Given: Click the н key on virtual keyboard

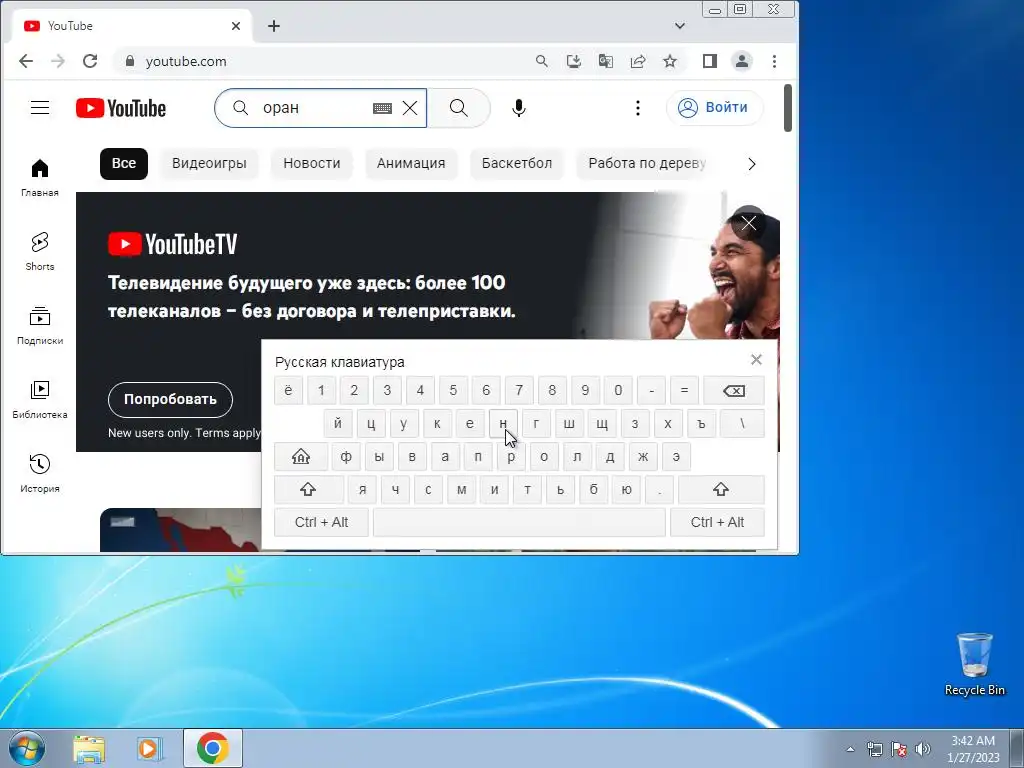Looking at the screenshot, I should pos(503,423).
